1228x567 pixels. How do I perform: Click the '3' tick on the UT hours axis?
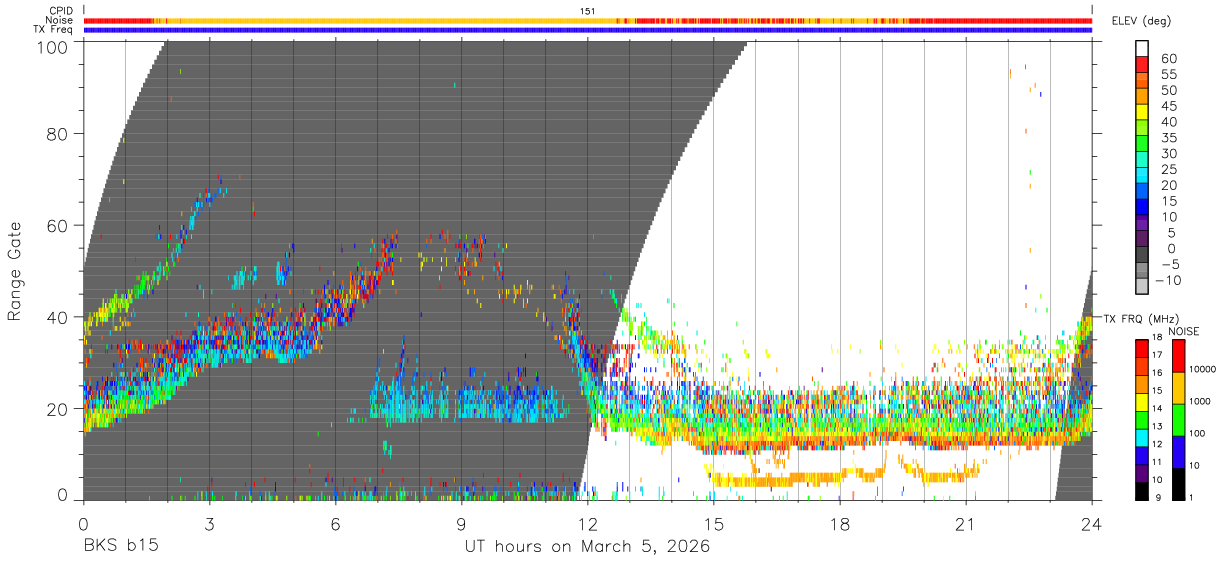coord(209,522)
